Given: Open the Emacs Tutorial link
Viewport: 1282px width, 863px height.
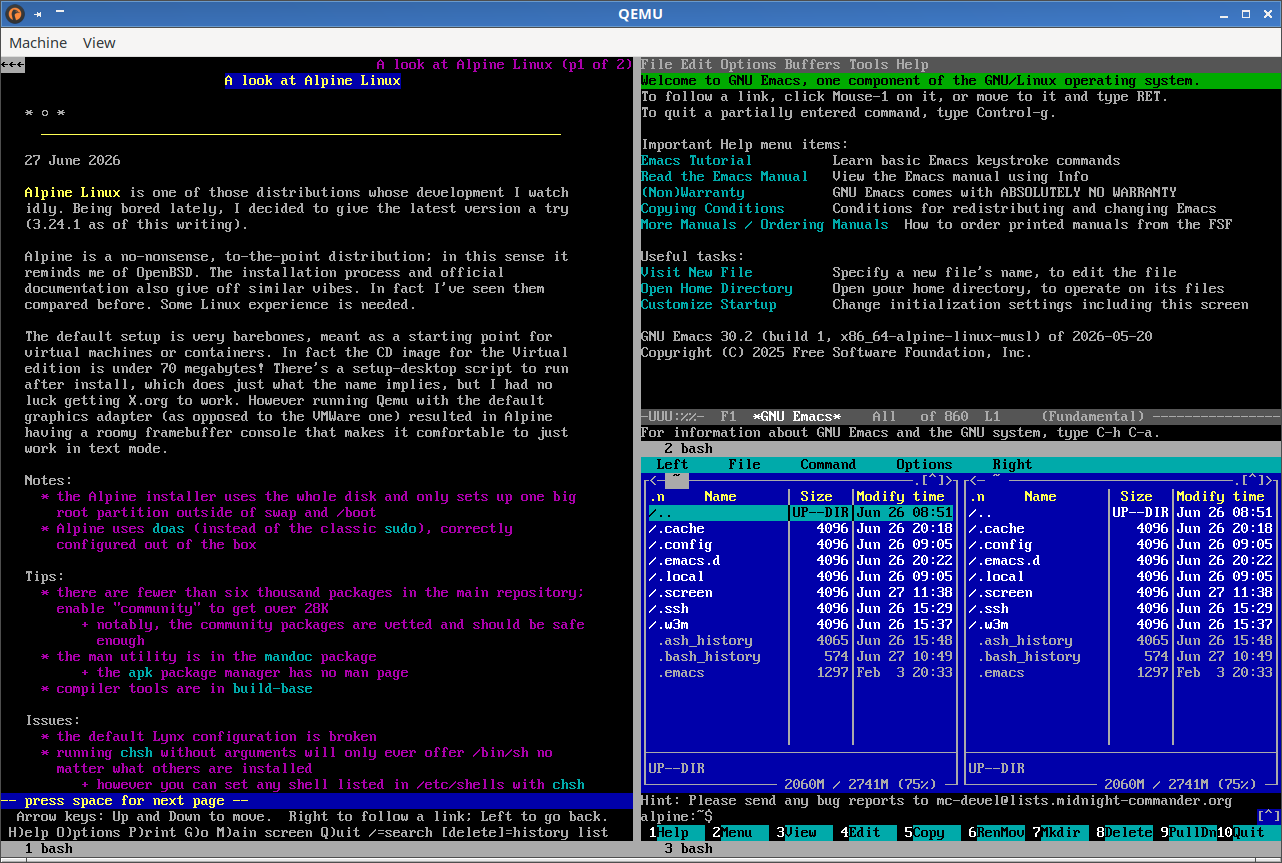Looking at the screenshot, I should coord(697,161).
